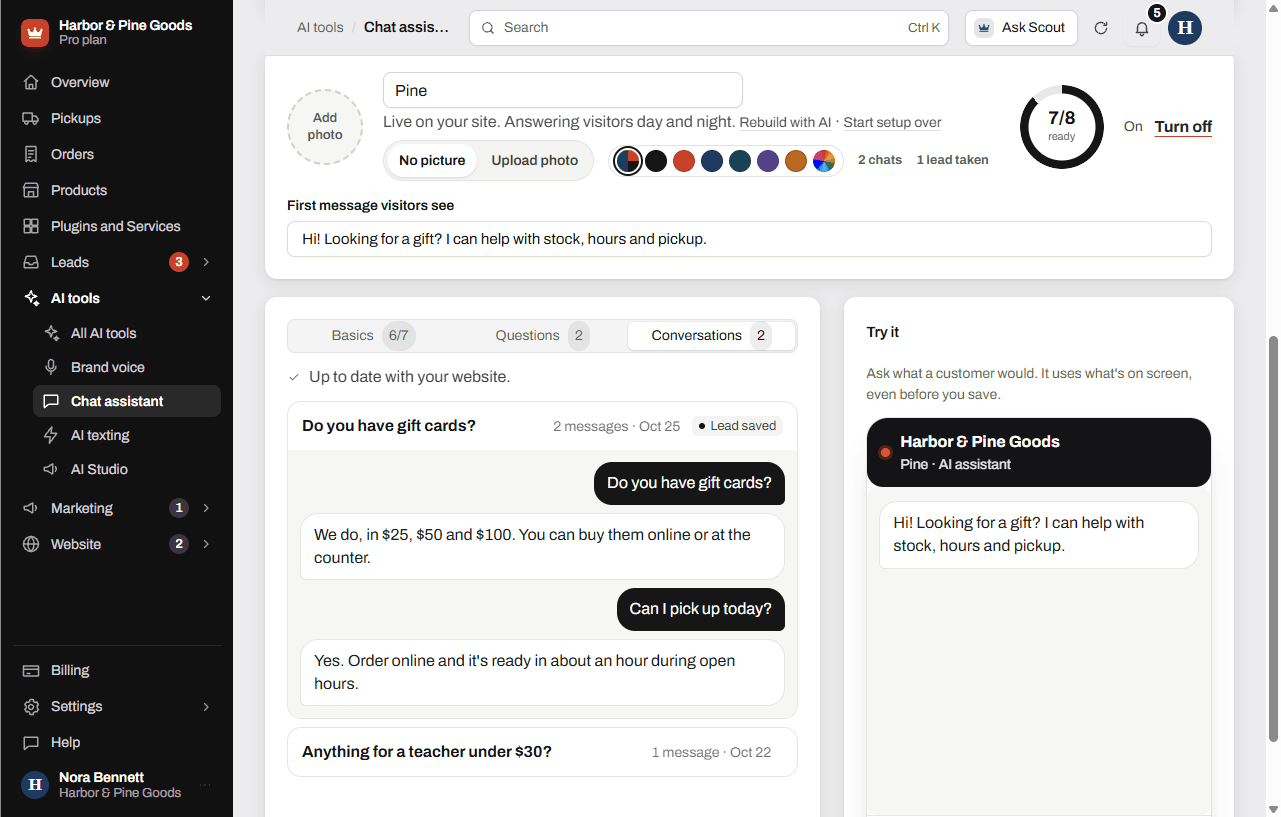Click the Billing credit card icon
1281x817 pixels.
(31, 670)
